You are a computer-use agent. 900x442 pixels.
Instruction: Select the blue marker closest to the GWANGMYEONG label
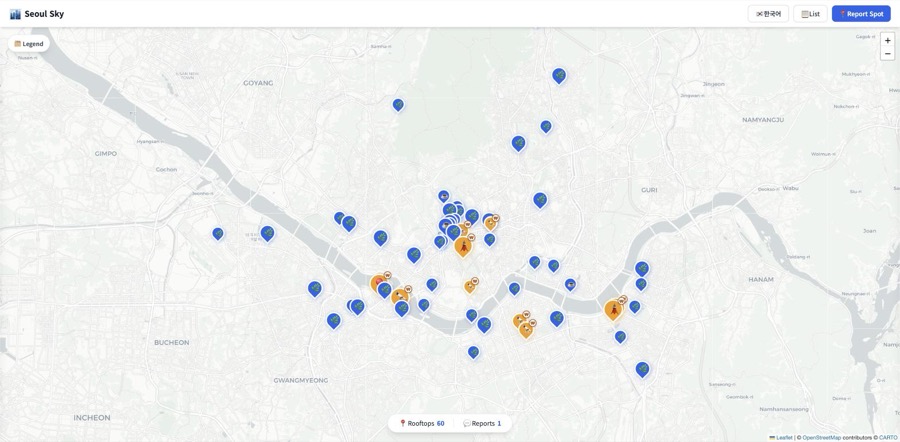(333, 320)
